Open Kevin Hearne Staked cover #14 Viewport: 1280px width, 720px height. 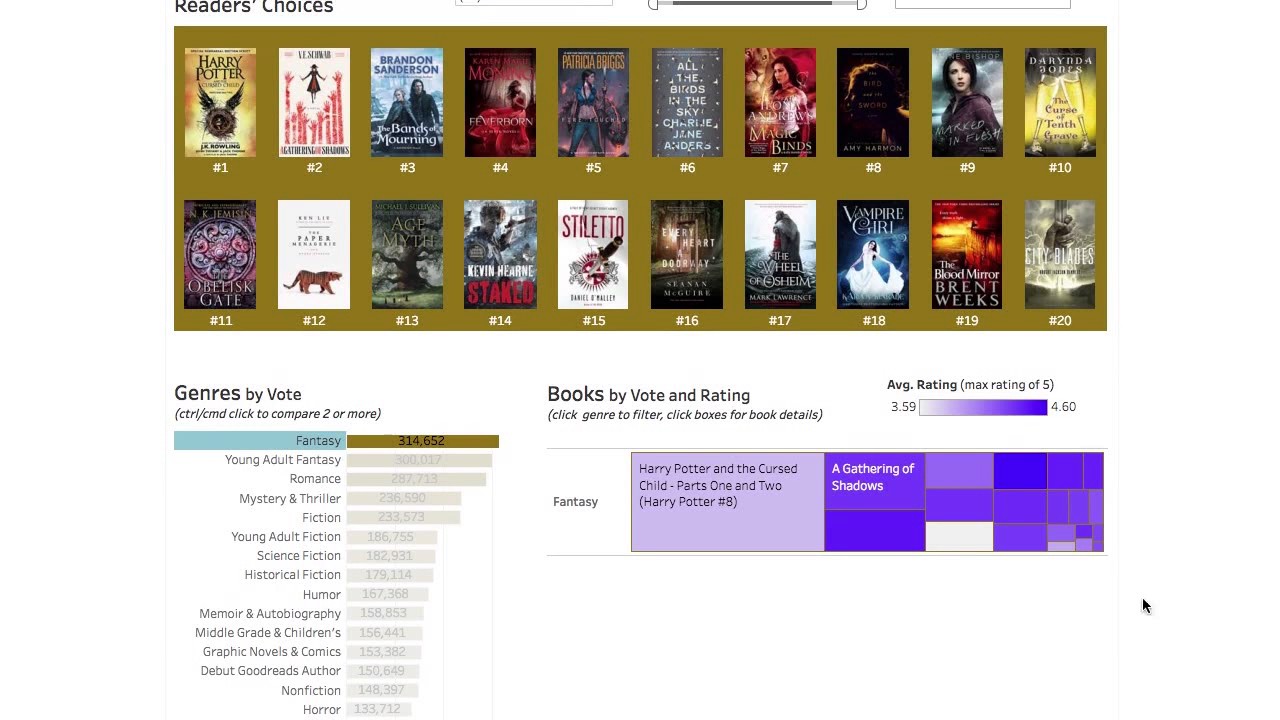click(500, 255)
